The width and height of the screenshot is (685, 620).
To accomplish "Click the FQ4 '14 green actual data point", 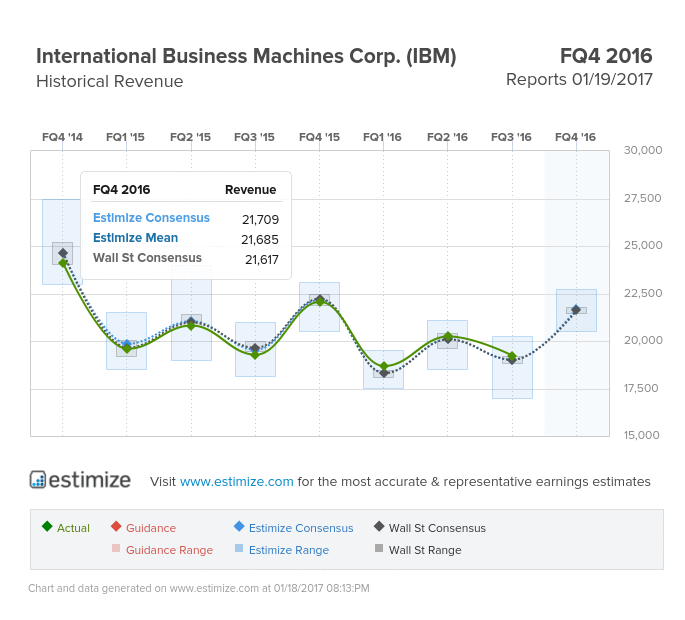I will point(63,263).
